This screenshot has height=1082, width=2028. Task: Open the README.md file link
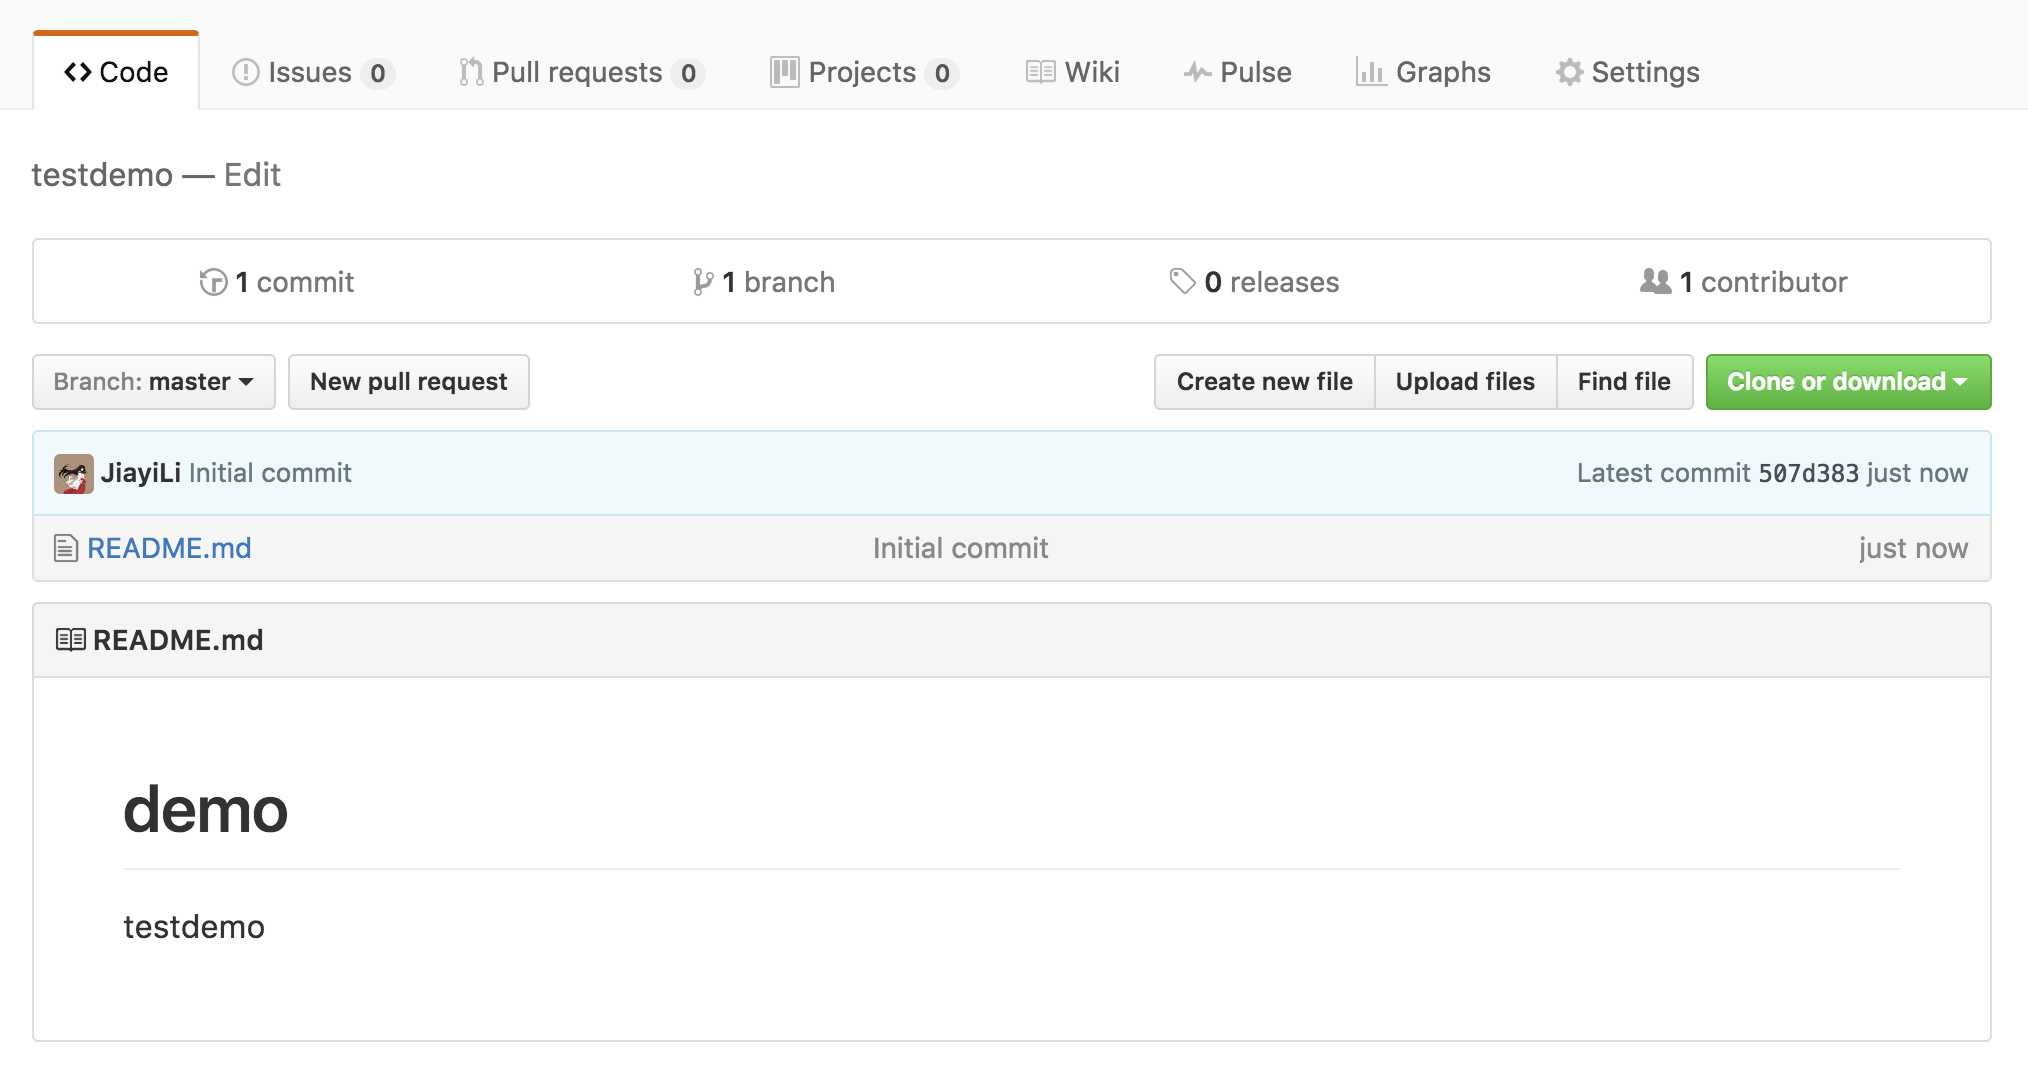click(169, 548)
